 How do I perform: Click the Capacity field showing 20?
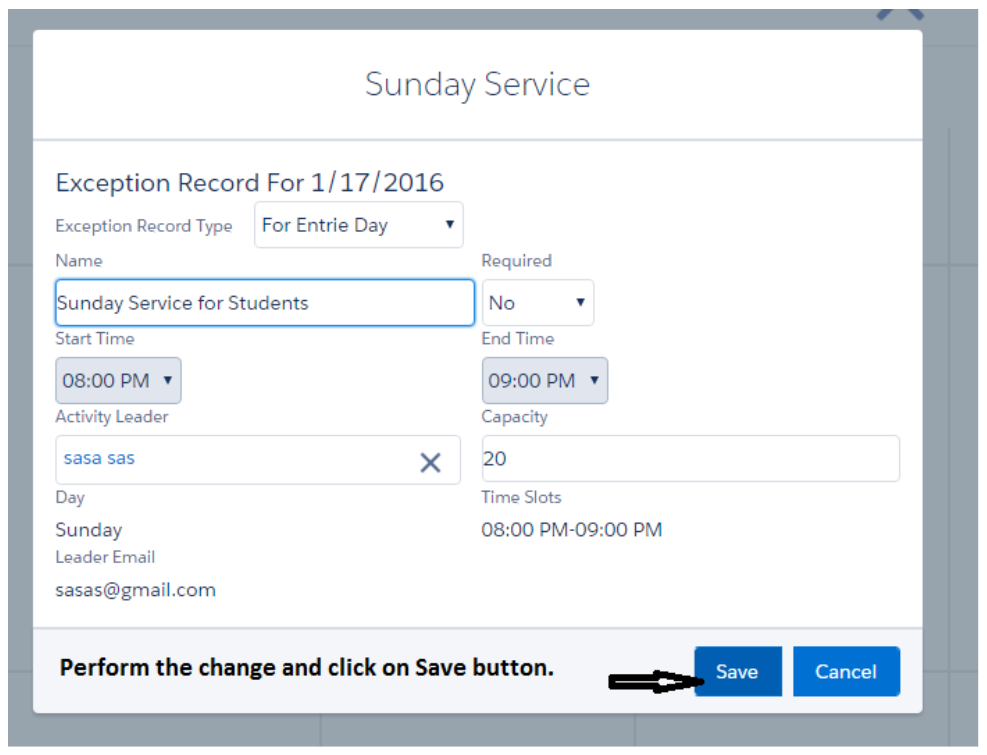[x=690, y=459]
